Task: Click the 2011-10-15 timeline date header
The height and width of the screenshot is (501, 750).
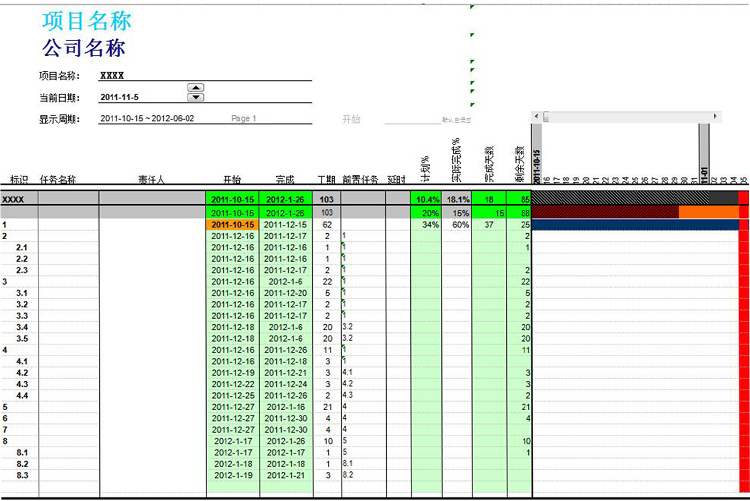Action: coord(537,165)
